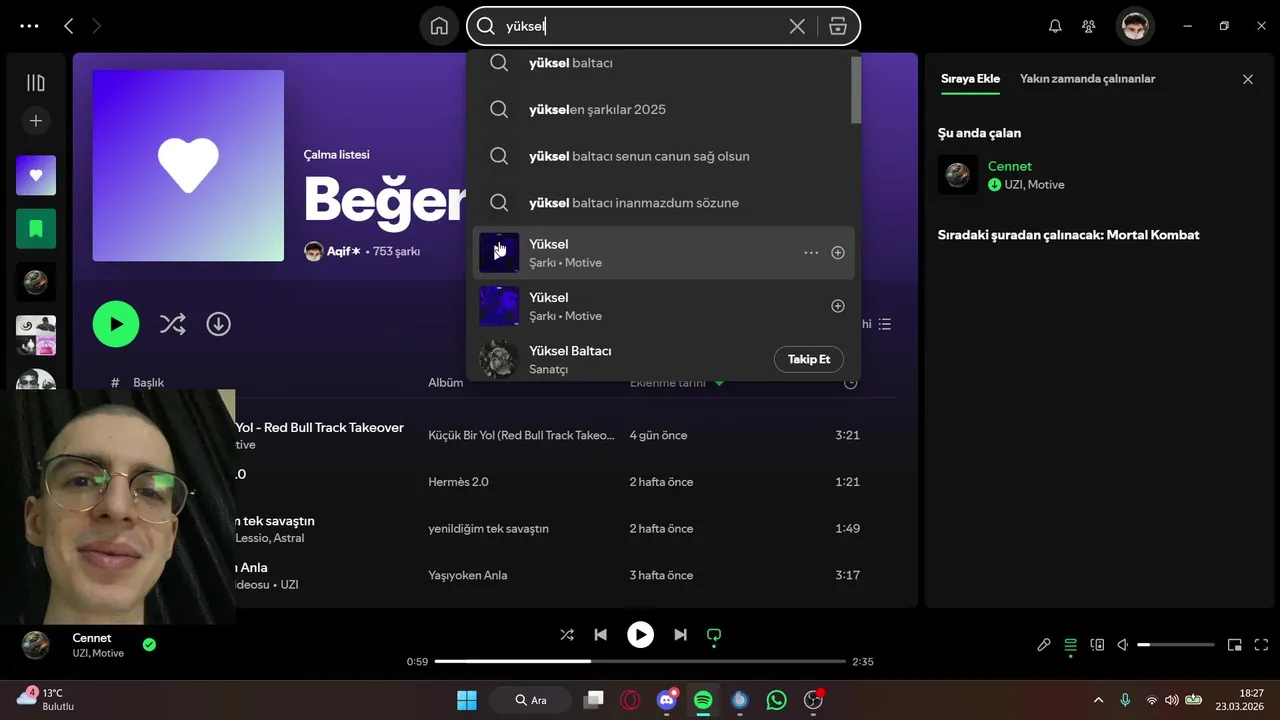The width and height of the screenshot is (1280, 720).
Task: Switch to Yakın zamanda çalınanlar tab
Action: tap(1087, 79)
